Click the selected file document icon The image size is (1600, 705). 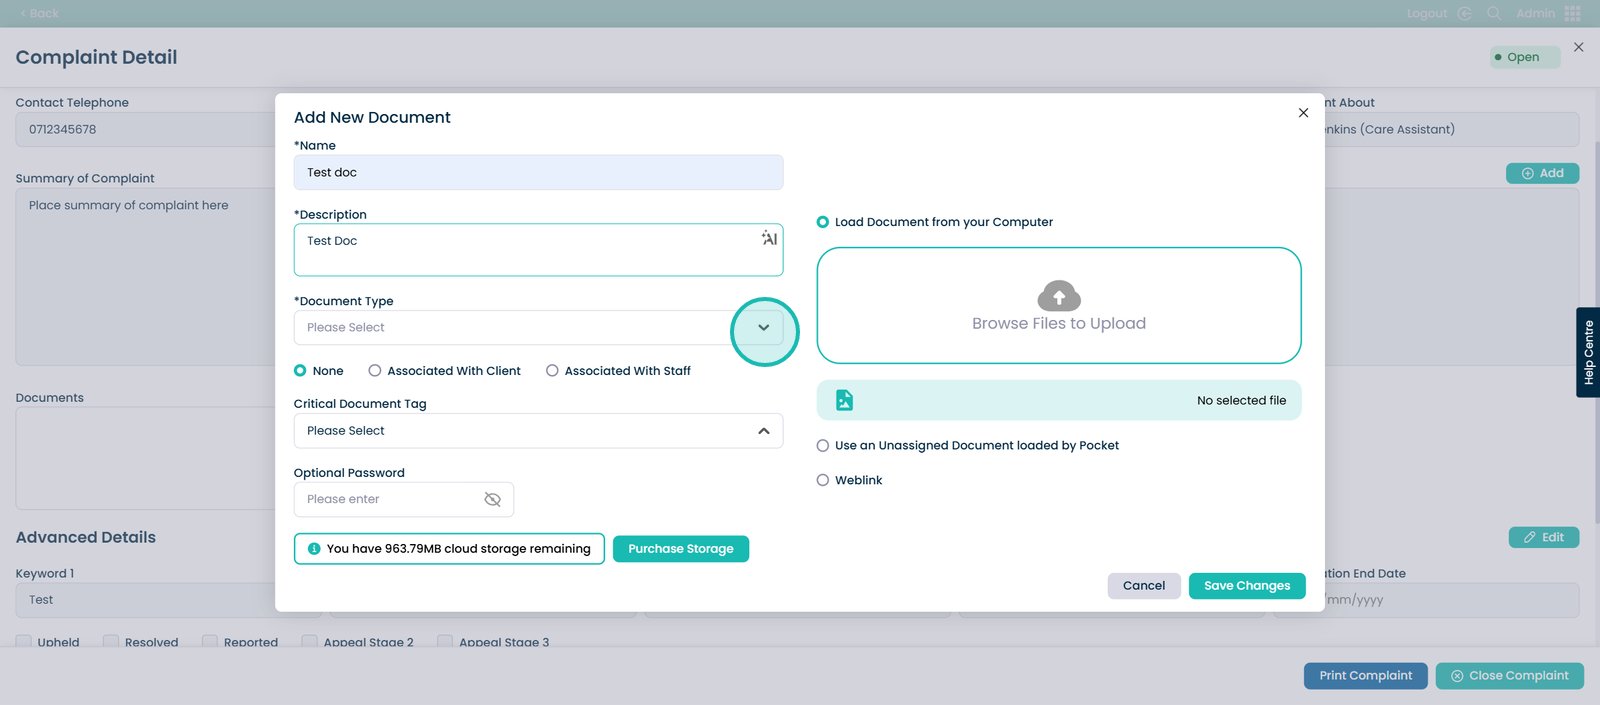[x=845, y=400]
